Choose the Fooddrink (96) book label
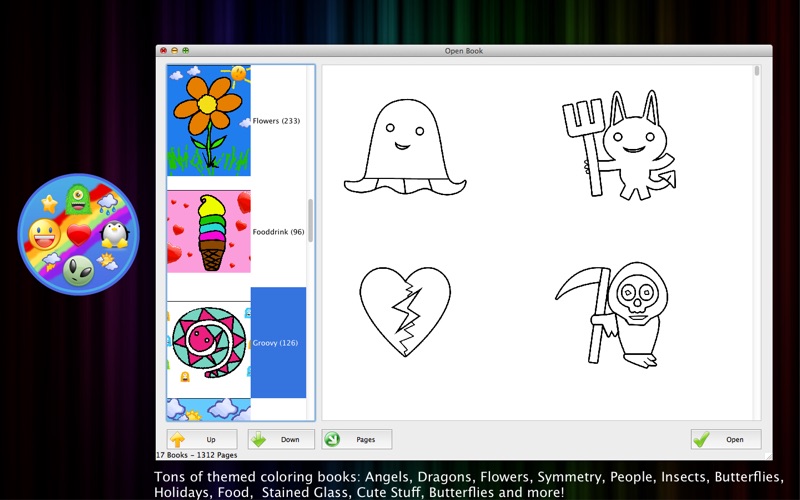This screenshot has width=800, height=500. point(278,232)
